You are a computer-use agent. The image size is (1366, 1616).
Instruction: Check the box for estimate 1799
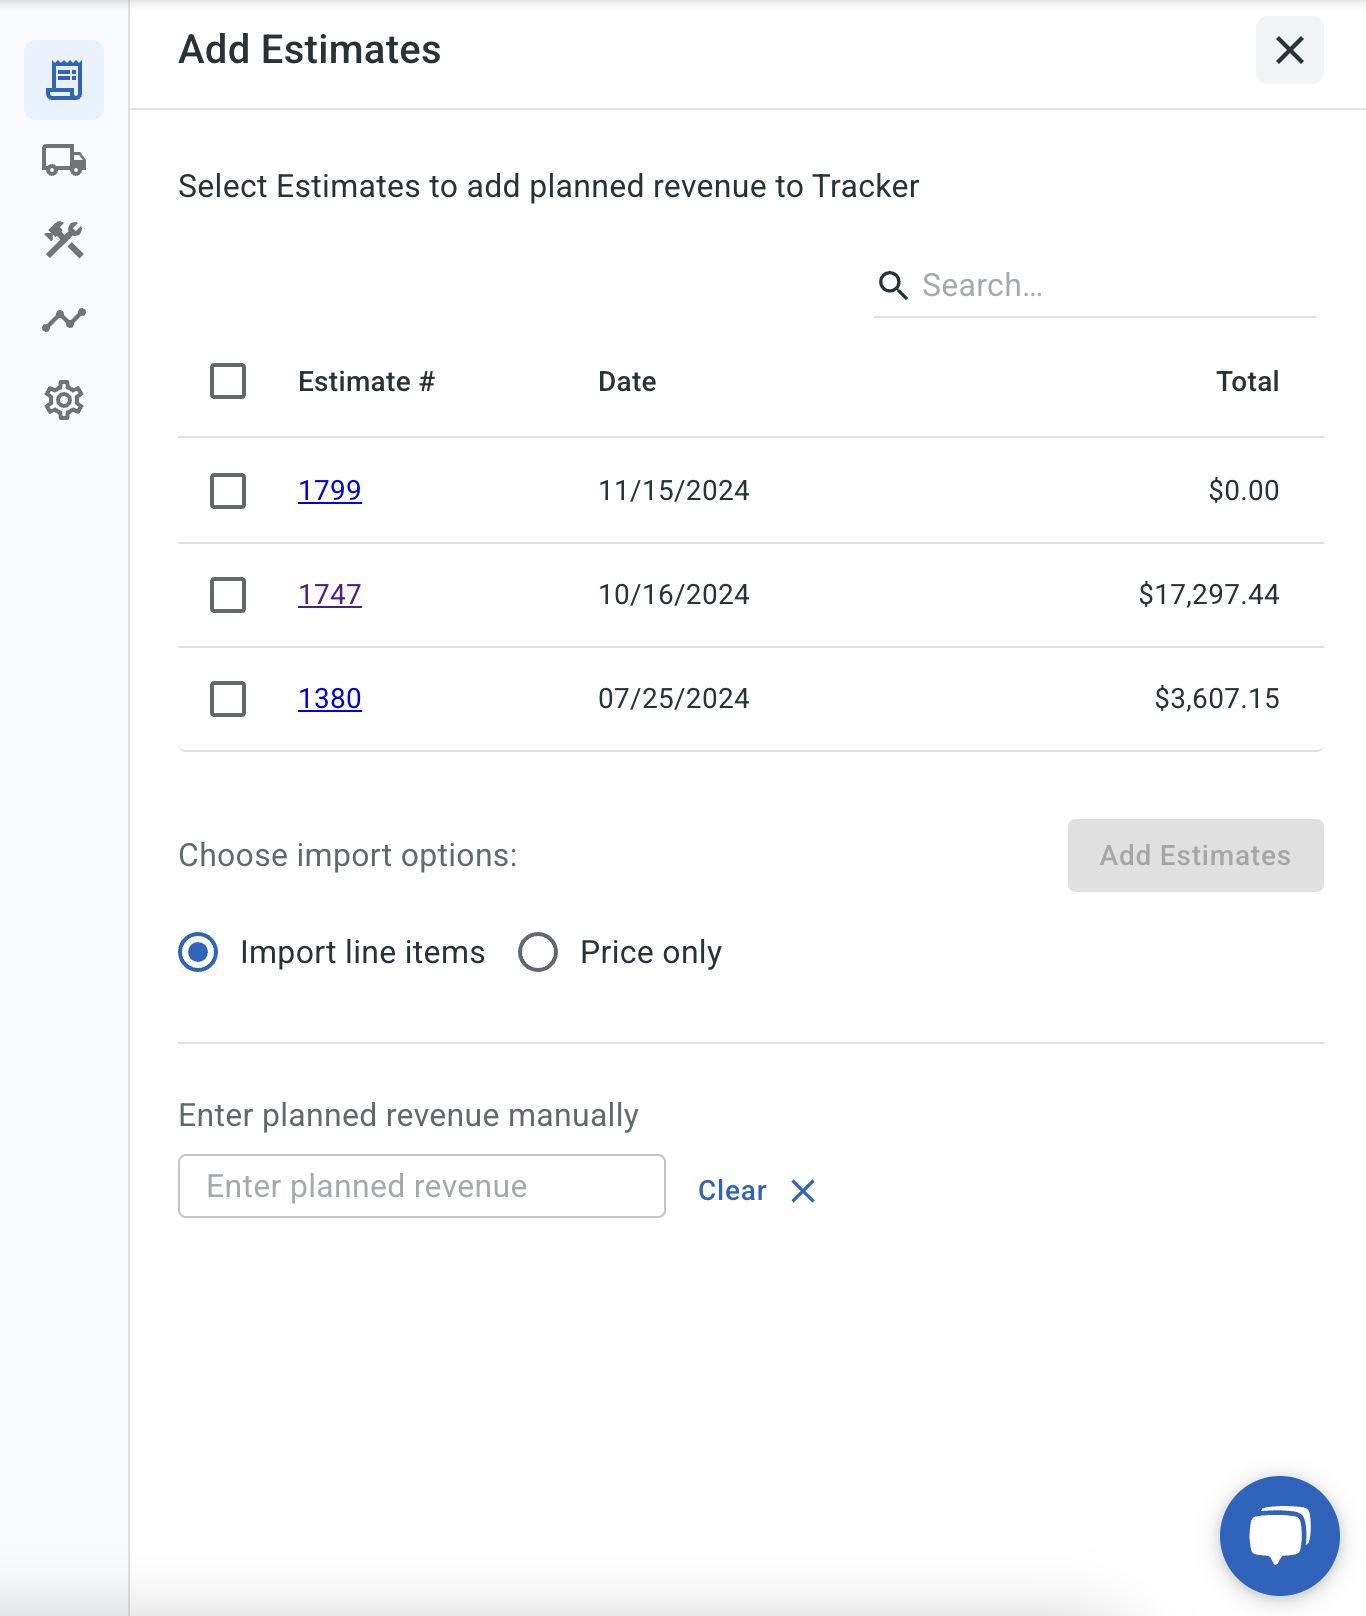click(x=228, y=491)
